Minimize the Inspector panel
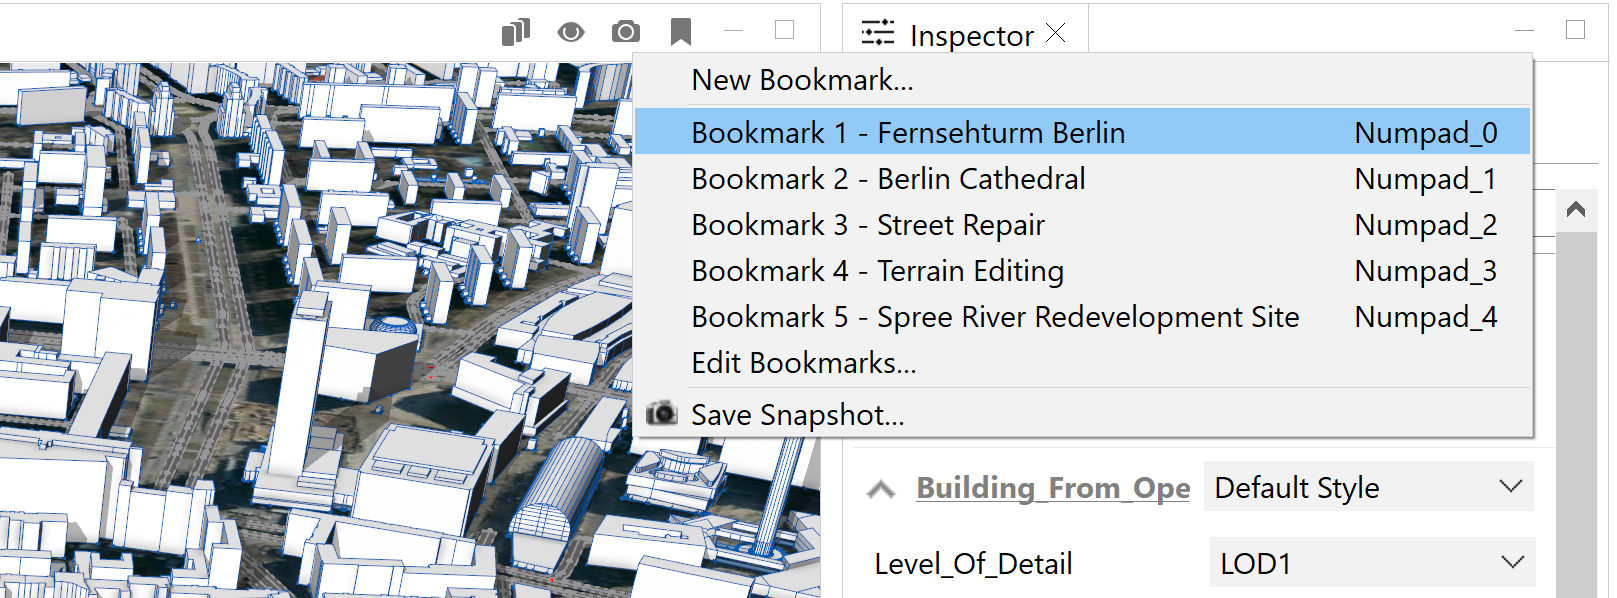 pyautogui.click(x=1524, y=31)
